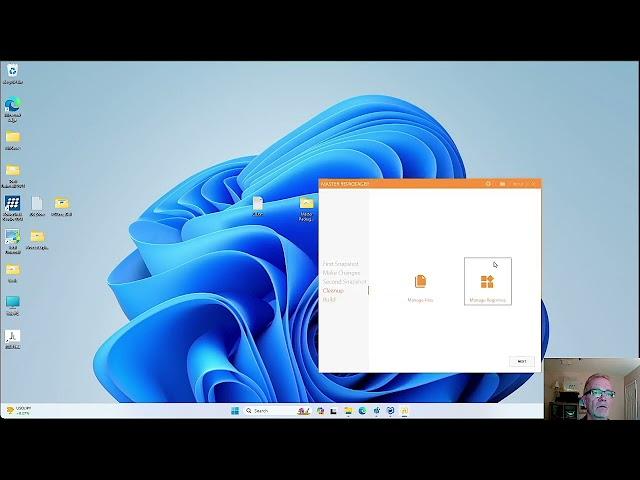Select the text file icon behind the window
This screenshot has width=640, height=480.
257,204
